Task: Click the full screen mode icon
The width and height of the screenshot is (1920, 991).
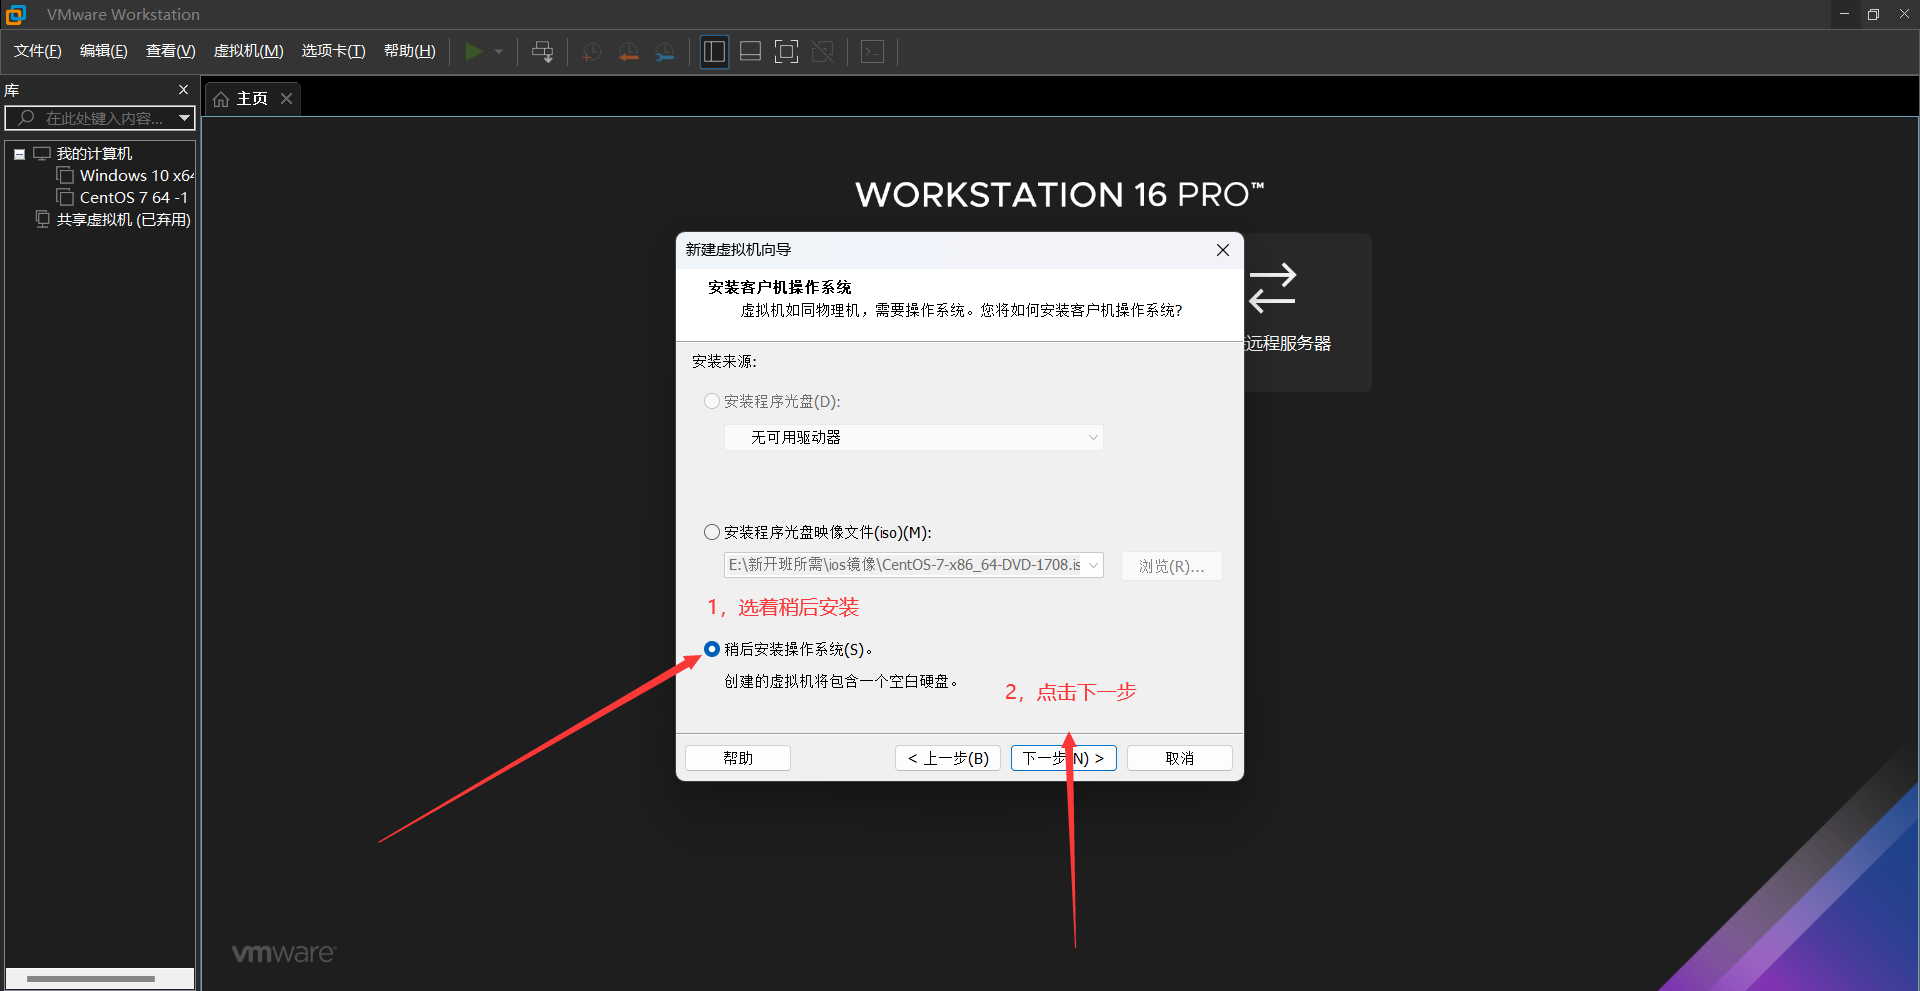Action: point(787,52)
